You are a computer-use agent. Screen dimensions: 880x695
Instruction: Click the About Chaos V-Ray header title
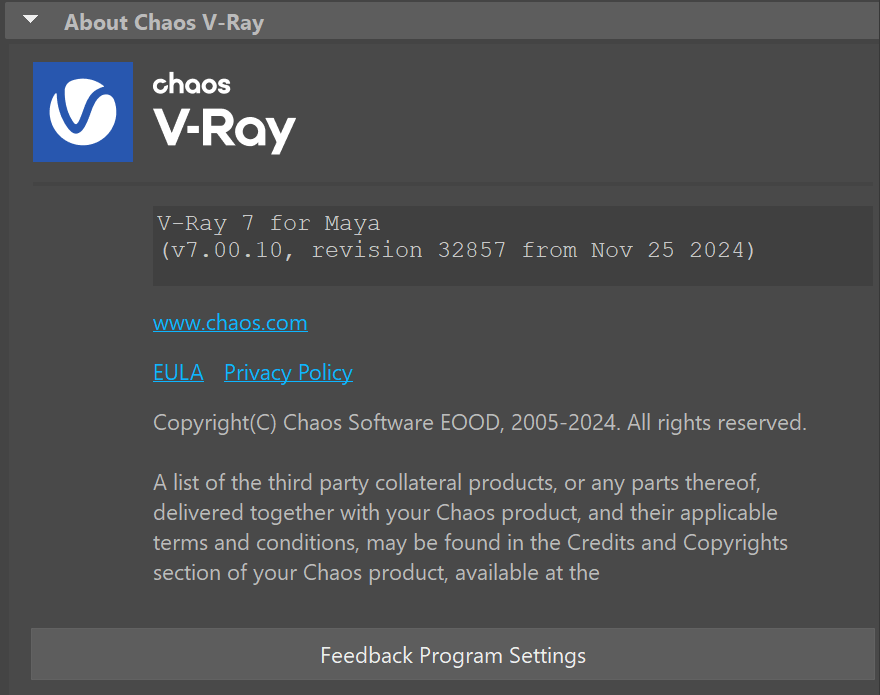(x=164, y=22)
